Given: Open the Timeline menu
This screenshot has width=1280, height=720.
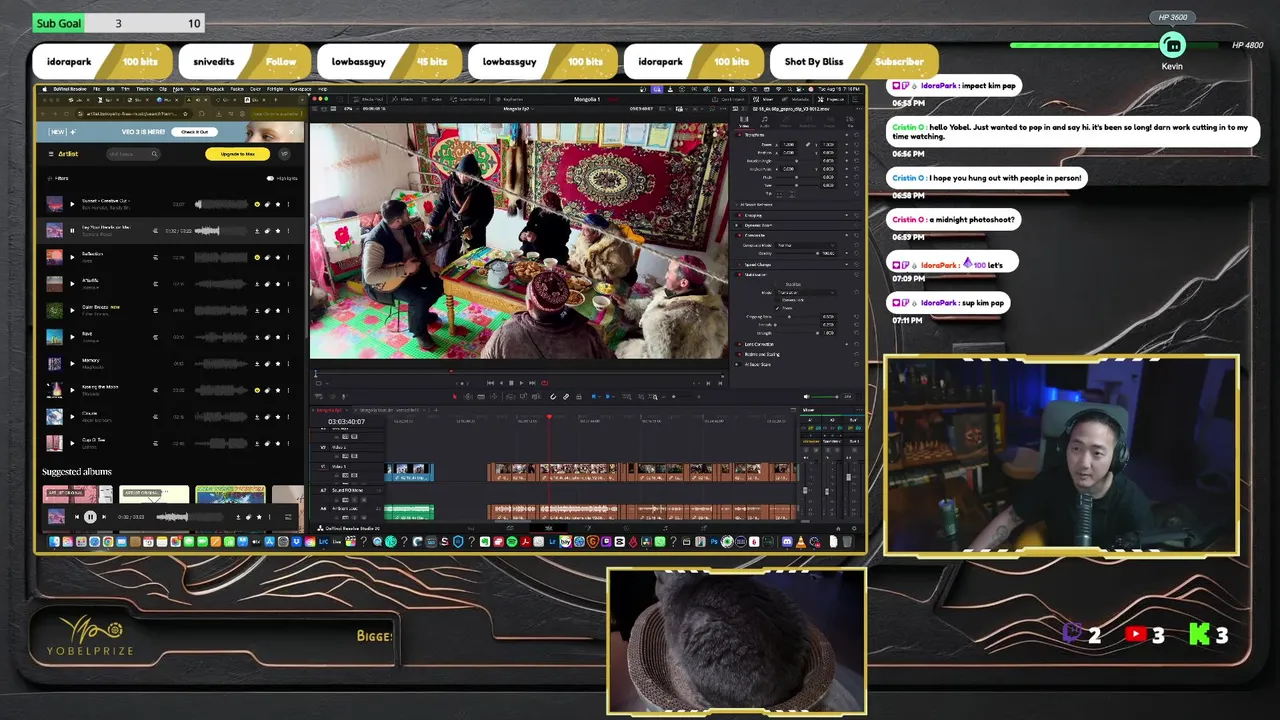Looking at the screenshot, I should (144, 89).
